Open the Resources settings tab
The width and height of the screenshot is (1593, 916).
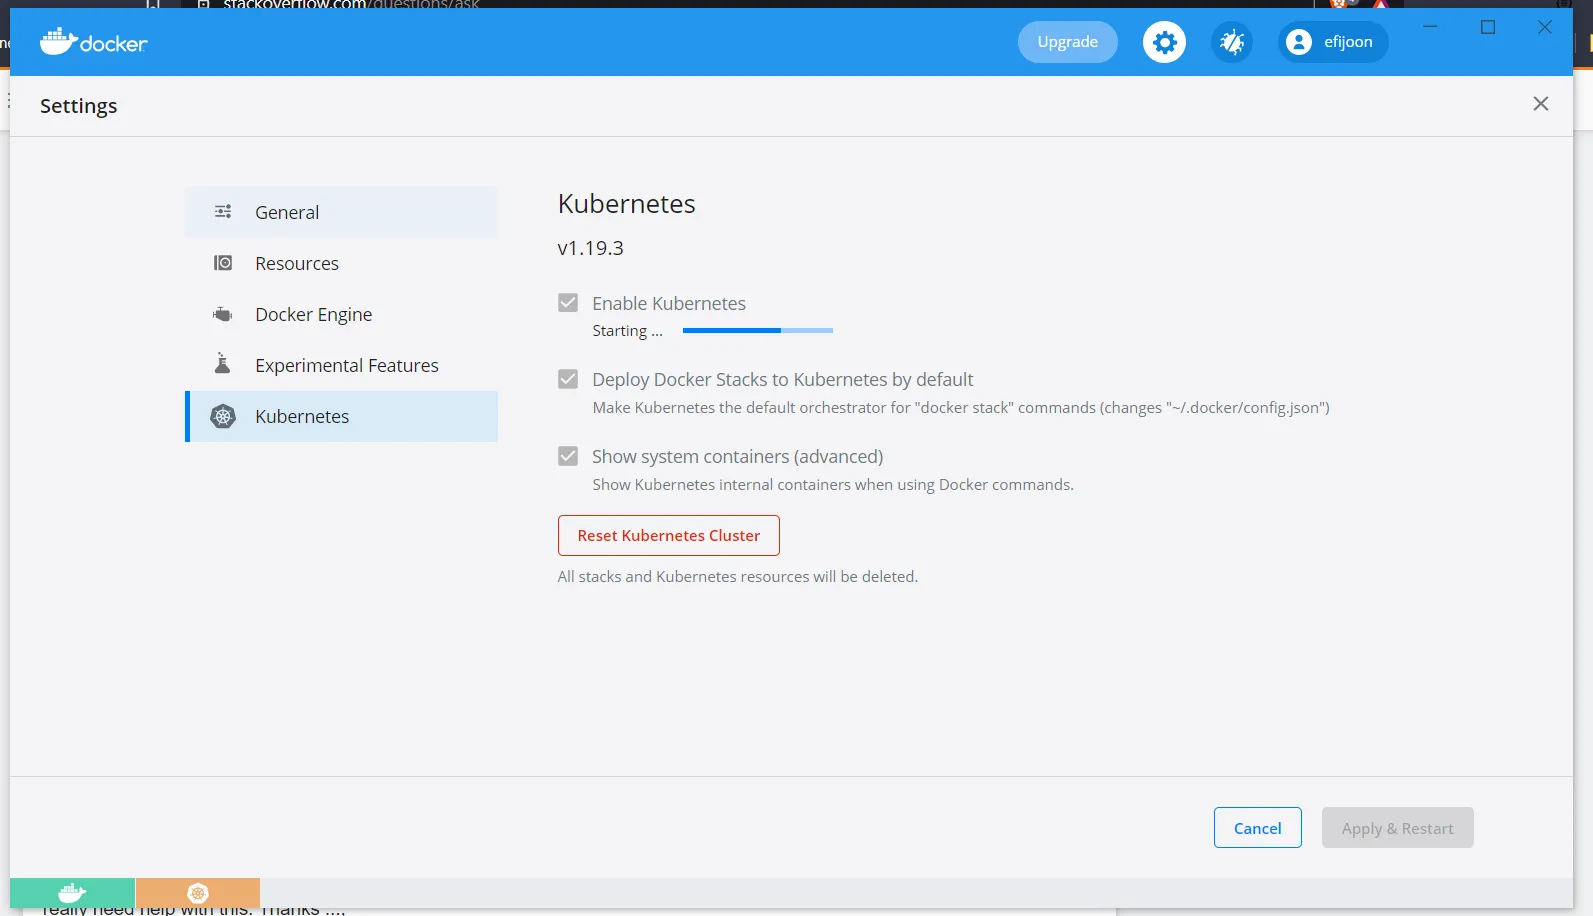pyautogui.click(x=341, y=263)
